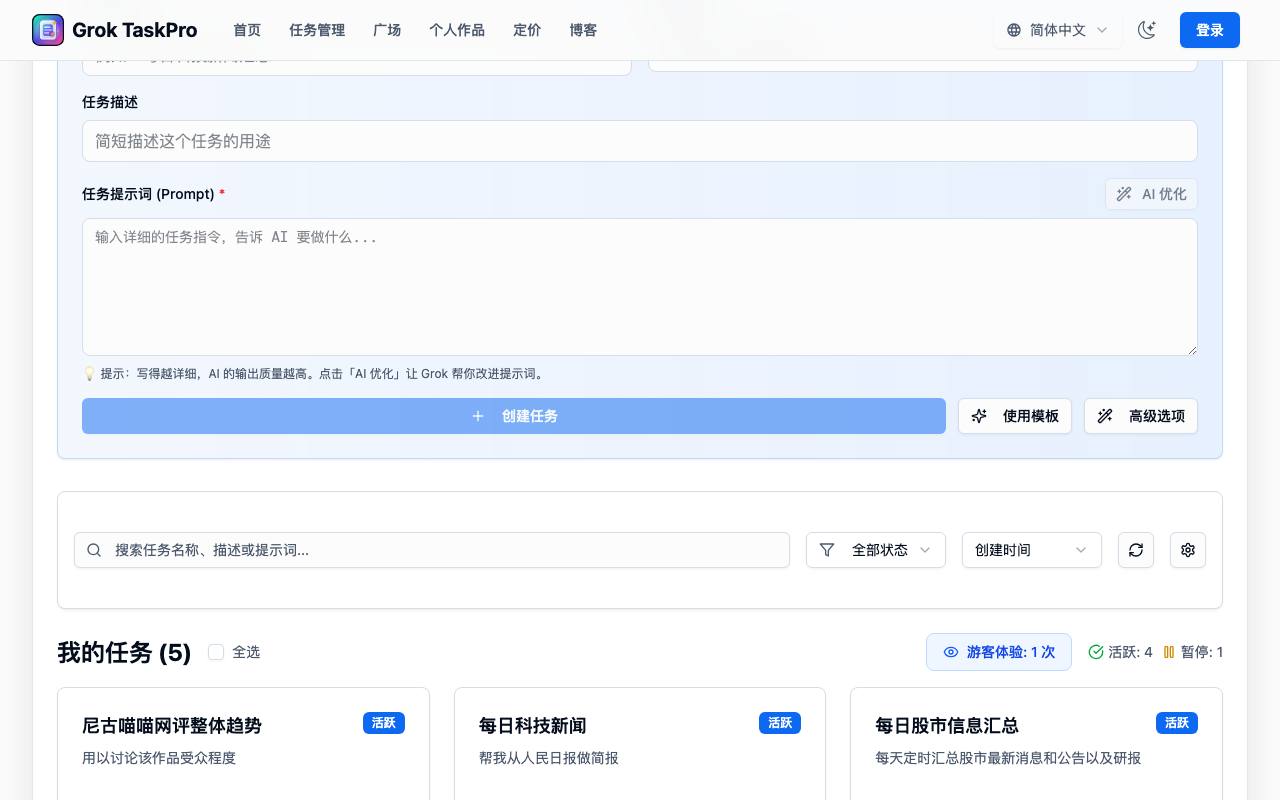
Task: Focus the 任务描述 input field
Action: point(640,141)
